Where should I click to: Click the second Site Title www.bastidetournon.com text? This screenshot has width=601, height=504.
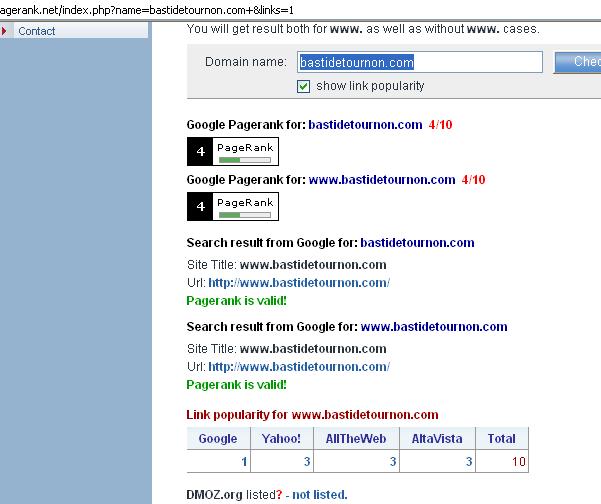pos(313,349)
